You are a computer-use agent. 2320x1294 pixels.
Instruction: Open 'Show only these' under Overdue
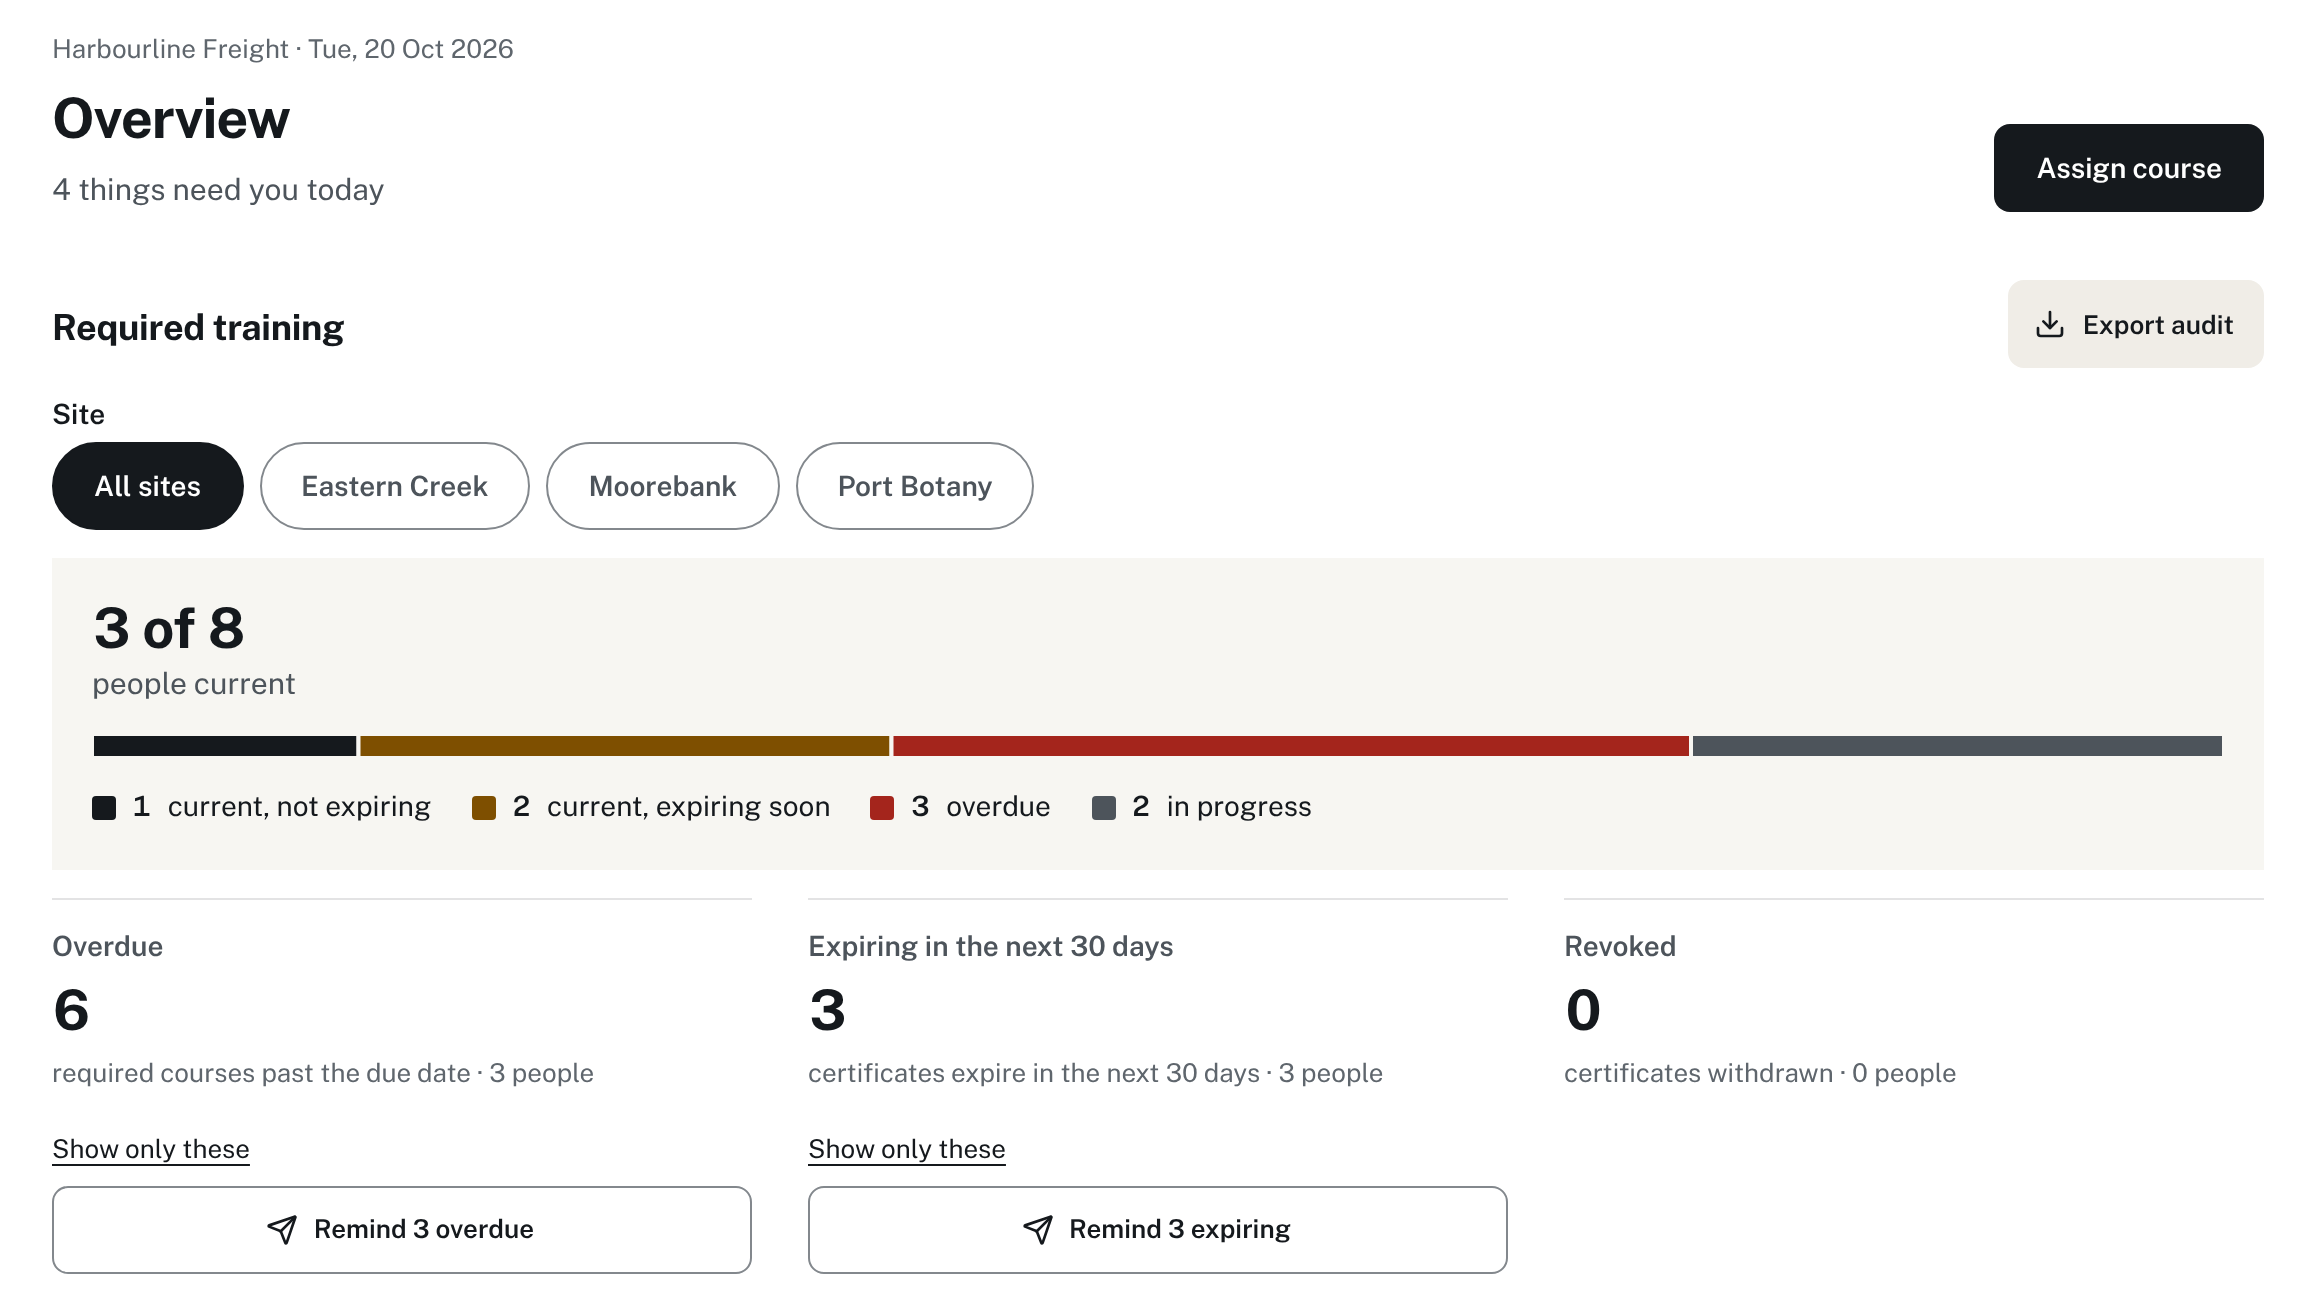(x=151, y=1149)
